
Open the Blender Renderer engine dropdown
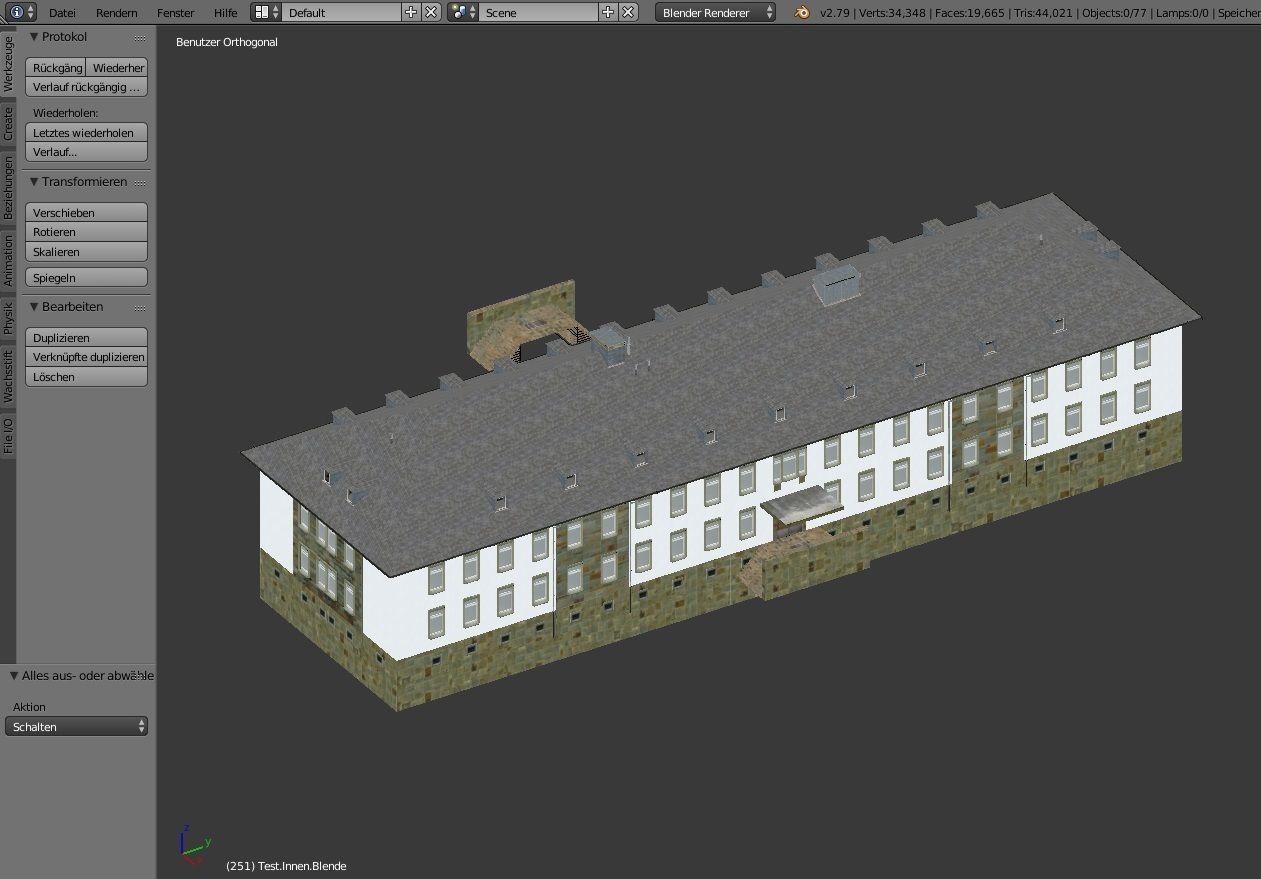point(714,13)
